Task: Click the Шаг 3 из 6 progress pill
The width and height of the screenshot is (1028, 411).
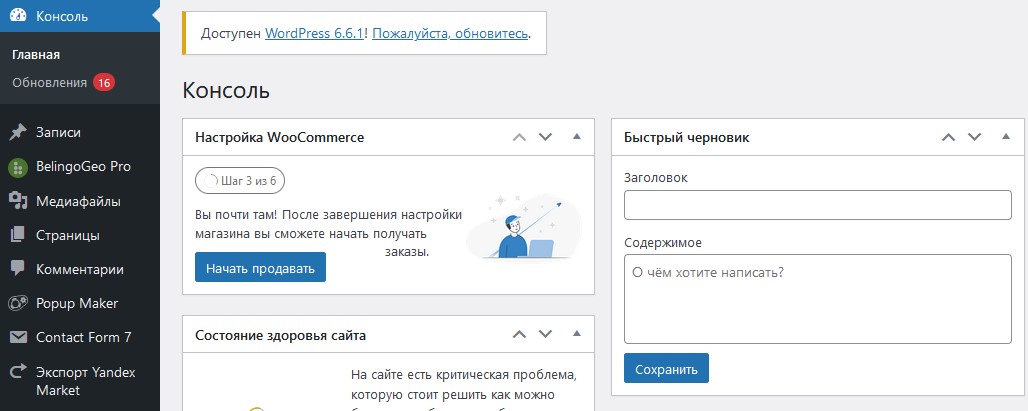Action: [240, 181]
